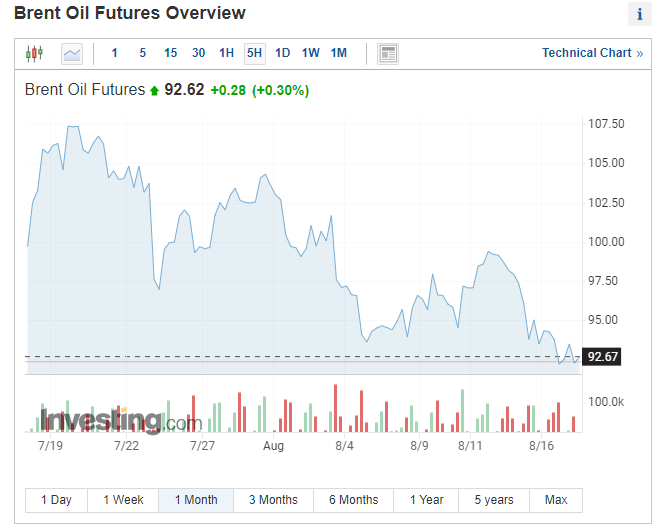Show the 1 Day time range

(x=56, y=500)
